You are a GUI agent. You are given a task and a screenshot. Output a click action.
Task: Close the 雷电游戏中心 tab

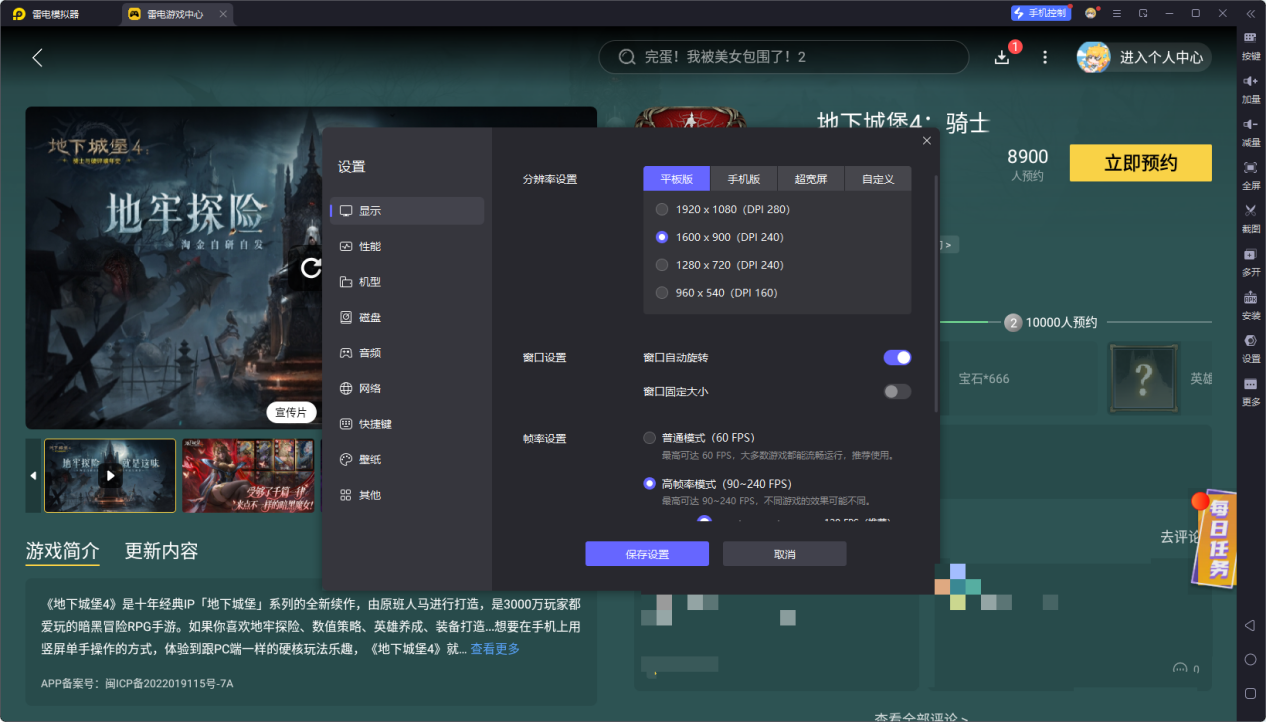click(223, 14)
